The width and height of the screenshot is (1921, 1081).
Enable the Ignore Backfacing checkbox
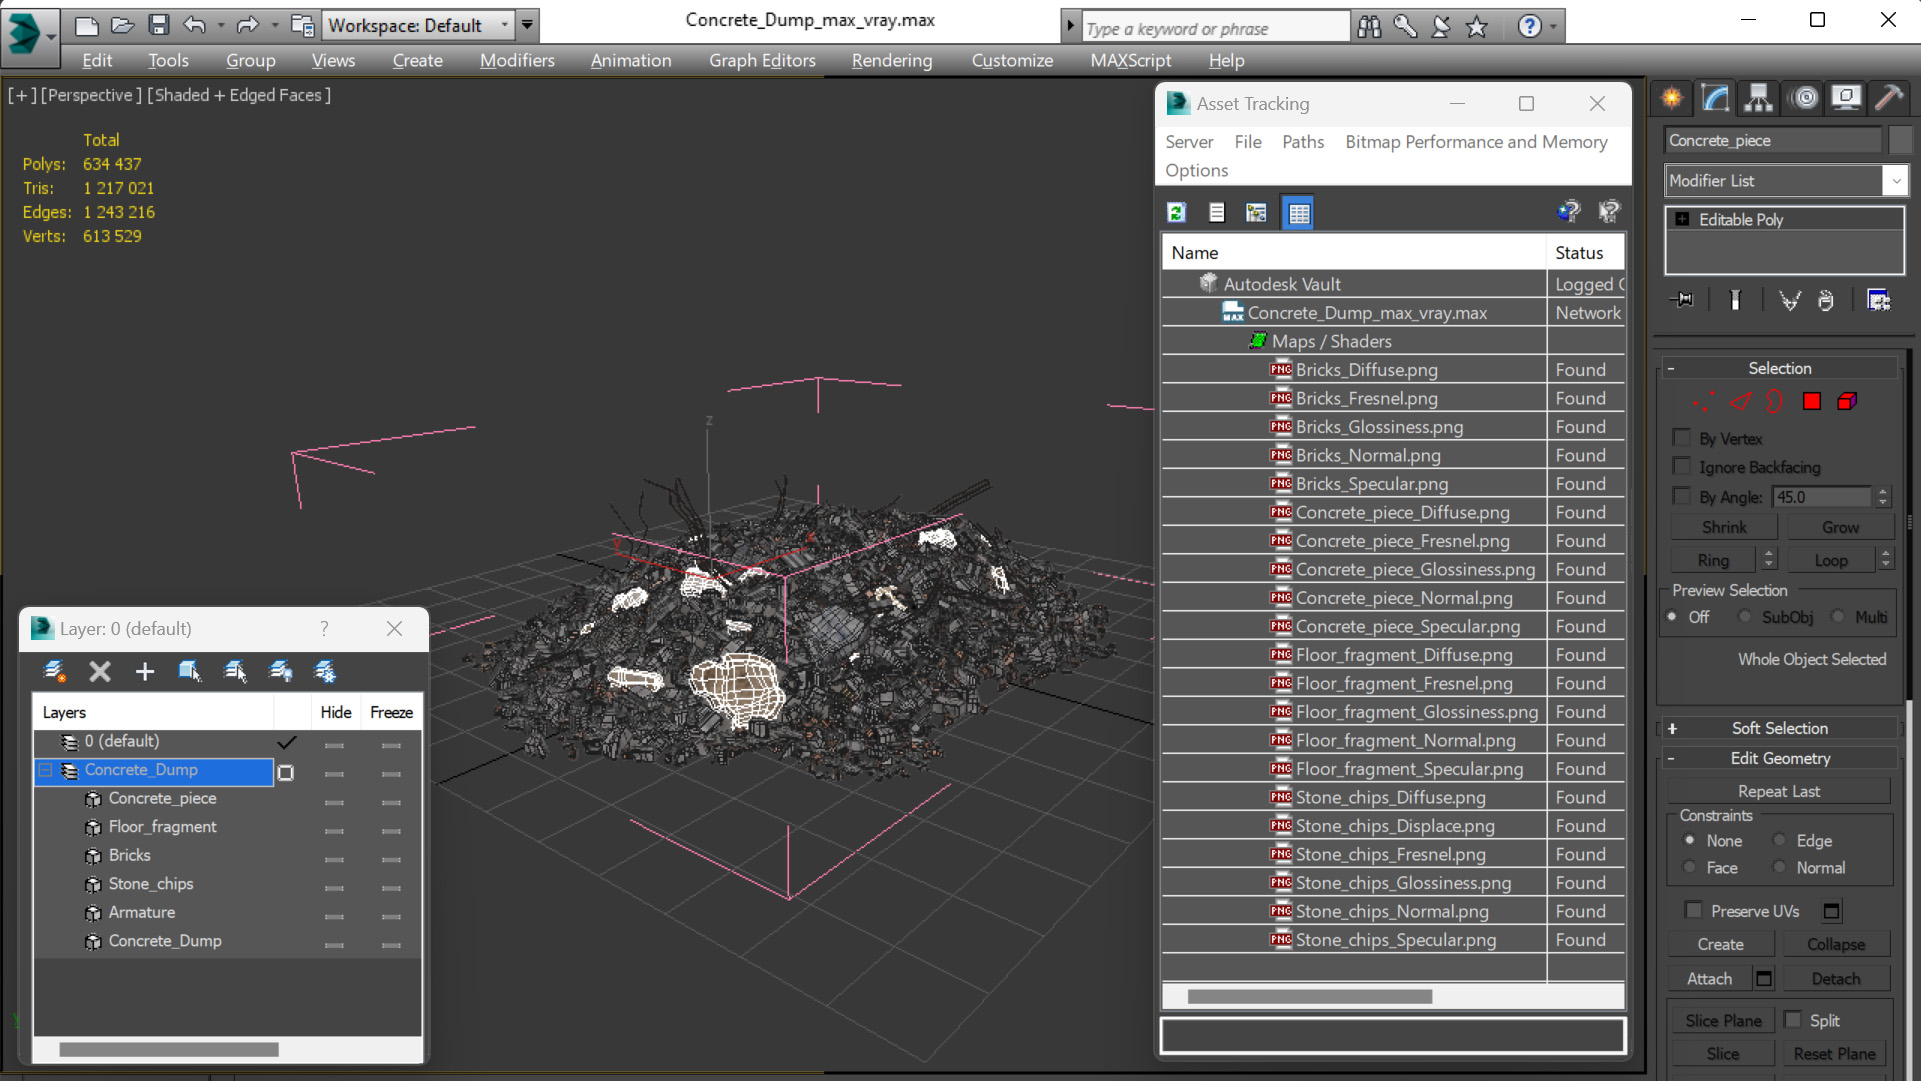(x=1682, y=467)
